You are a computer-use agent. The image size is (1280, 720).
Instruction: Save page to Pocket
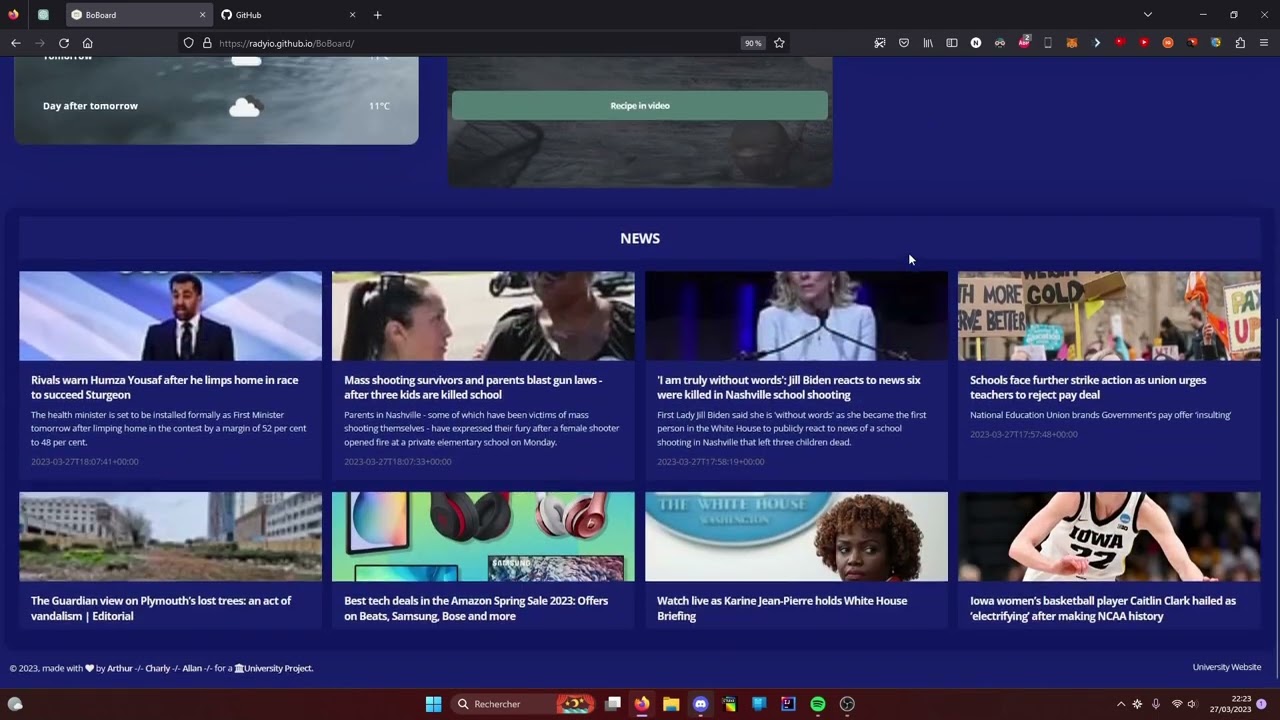[x=904, y=43]
